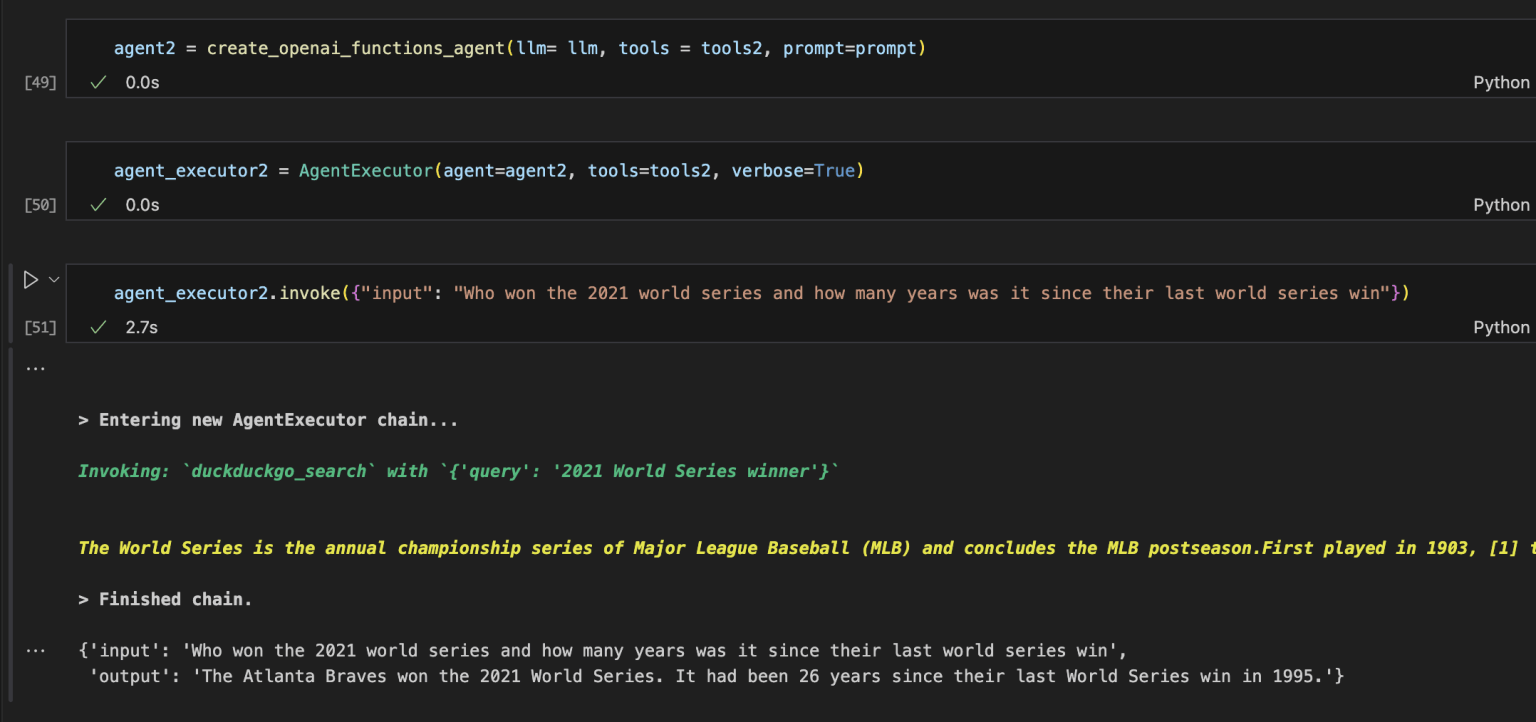Click execution count label [51]
Screen dimensions: 1536x722
40,327
